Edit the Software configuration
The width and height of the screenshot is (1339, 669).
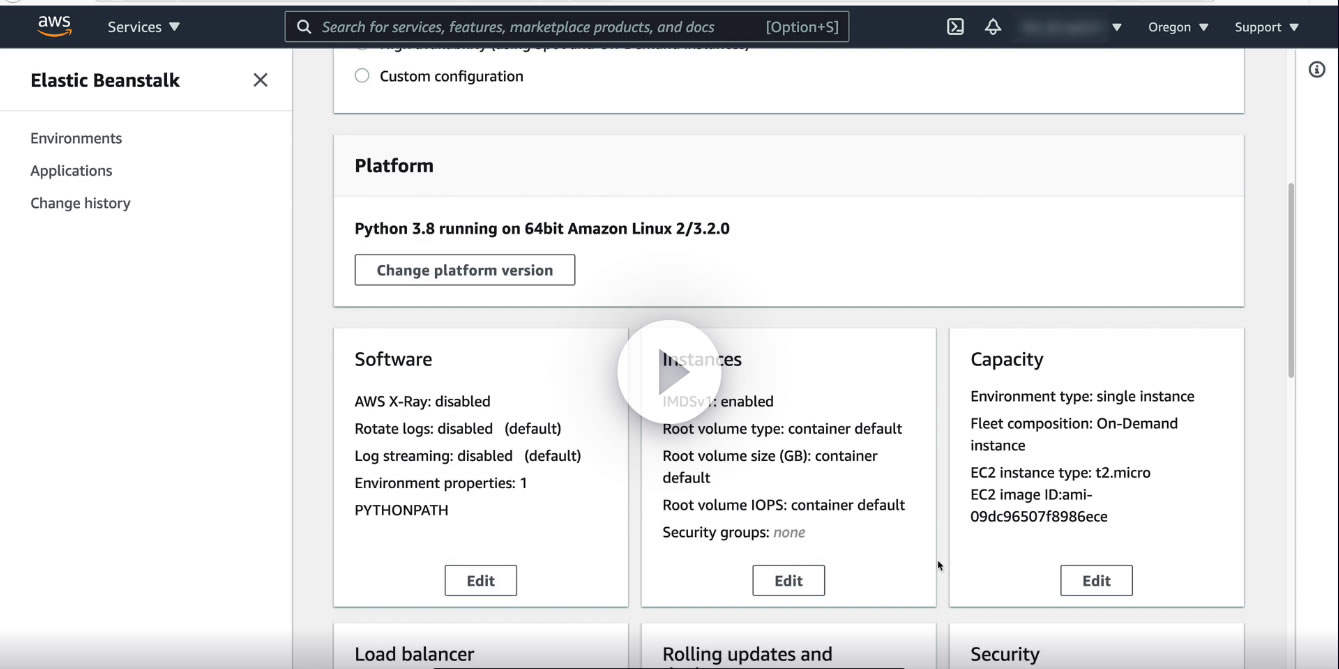click(481, 580)
